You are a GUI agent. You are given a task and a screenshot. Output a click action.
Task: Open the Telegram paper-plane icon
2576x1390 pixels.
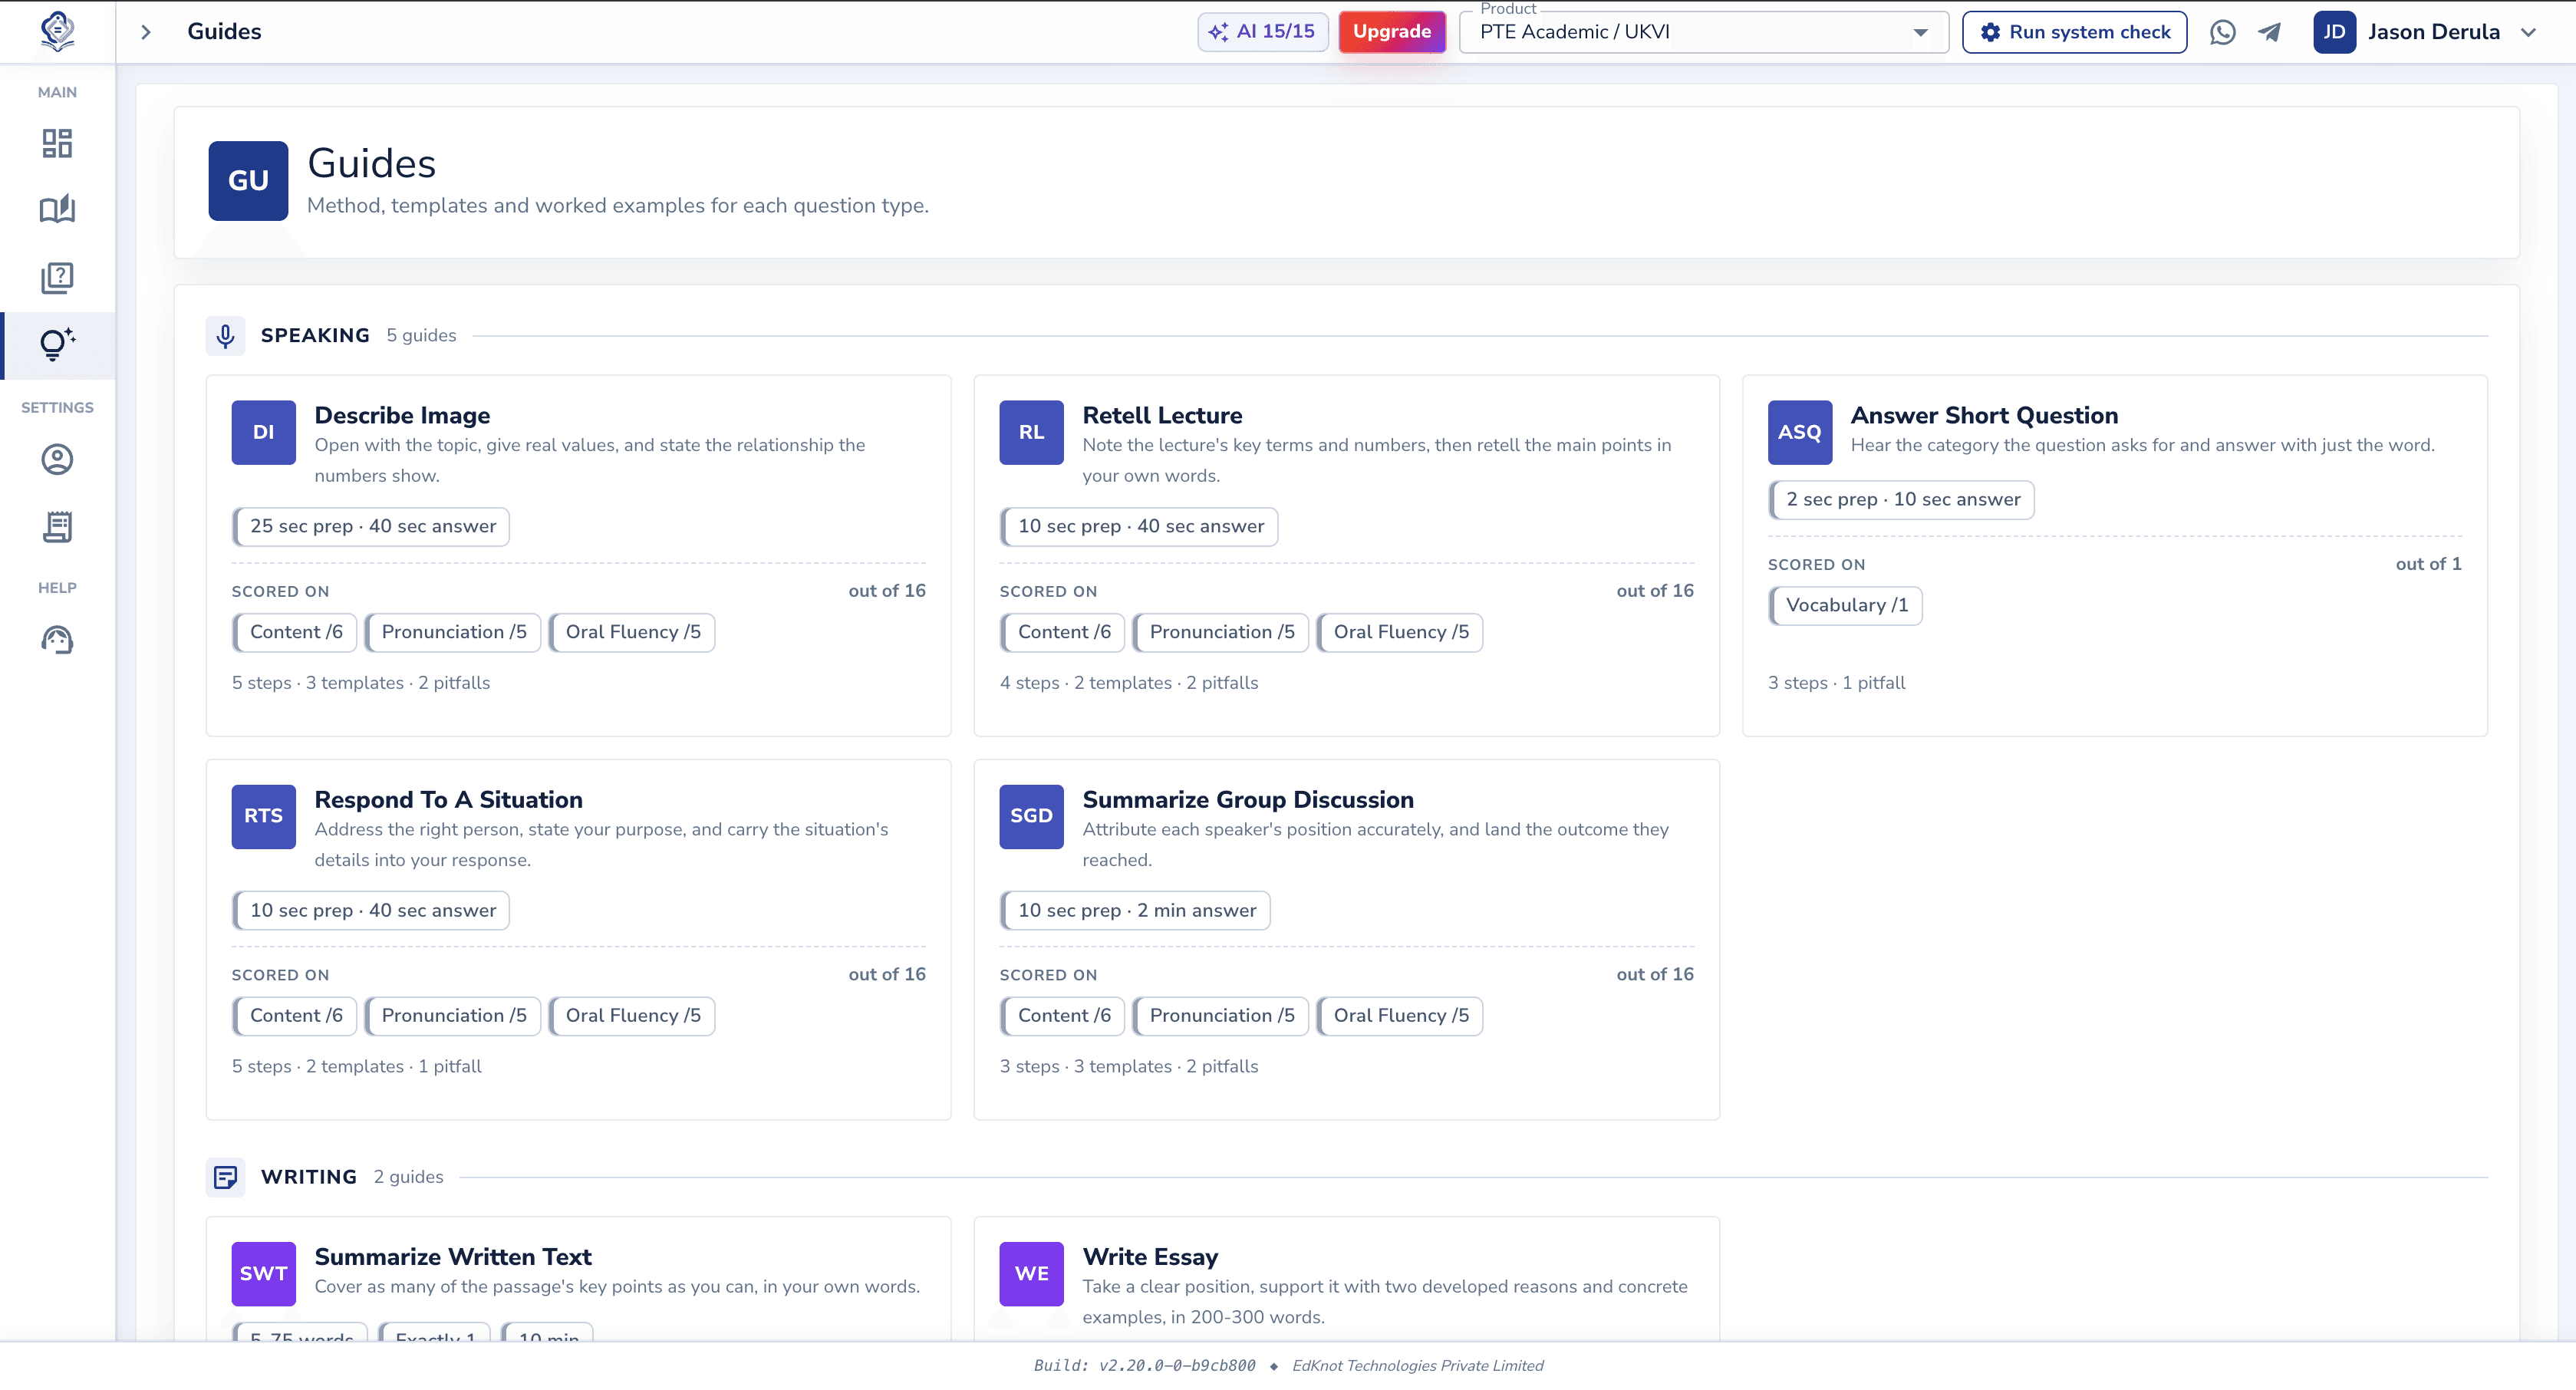[x=2270, y=32]
